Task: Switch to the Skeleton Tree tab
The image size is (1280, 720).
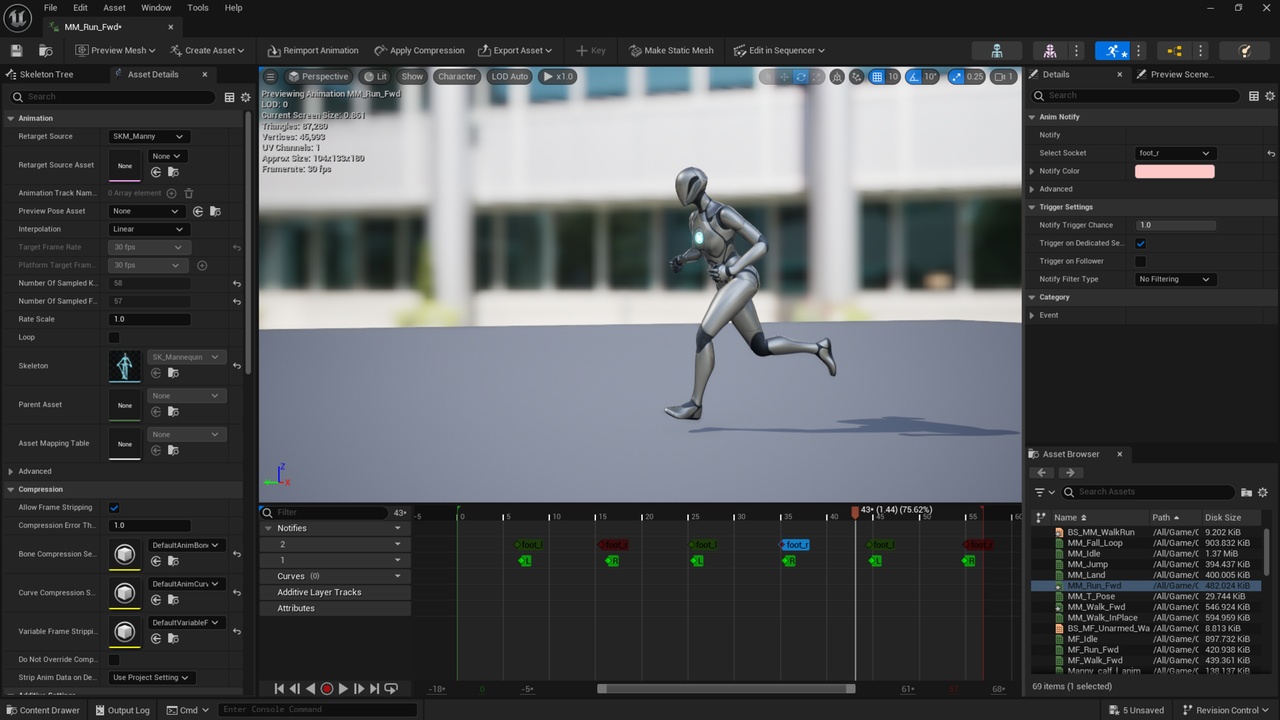Action: click(x=47, y=74)
